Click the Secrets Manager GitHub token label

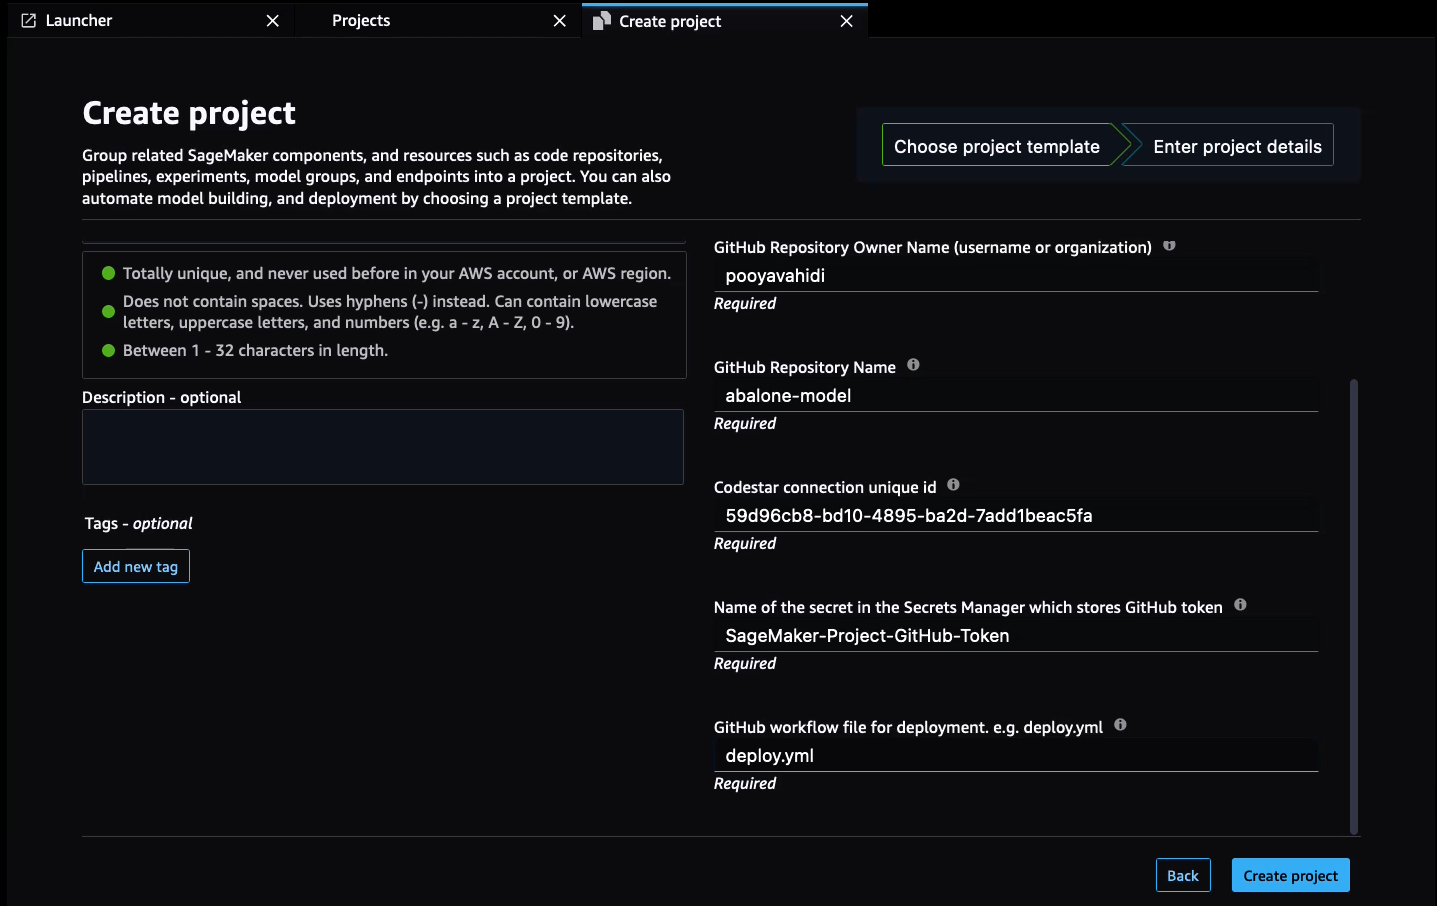pyautogui.click(x=968, y=607)
